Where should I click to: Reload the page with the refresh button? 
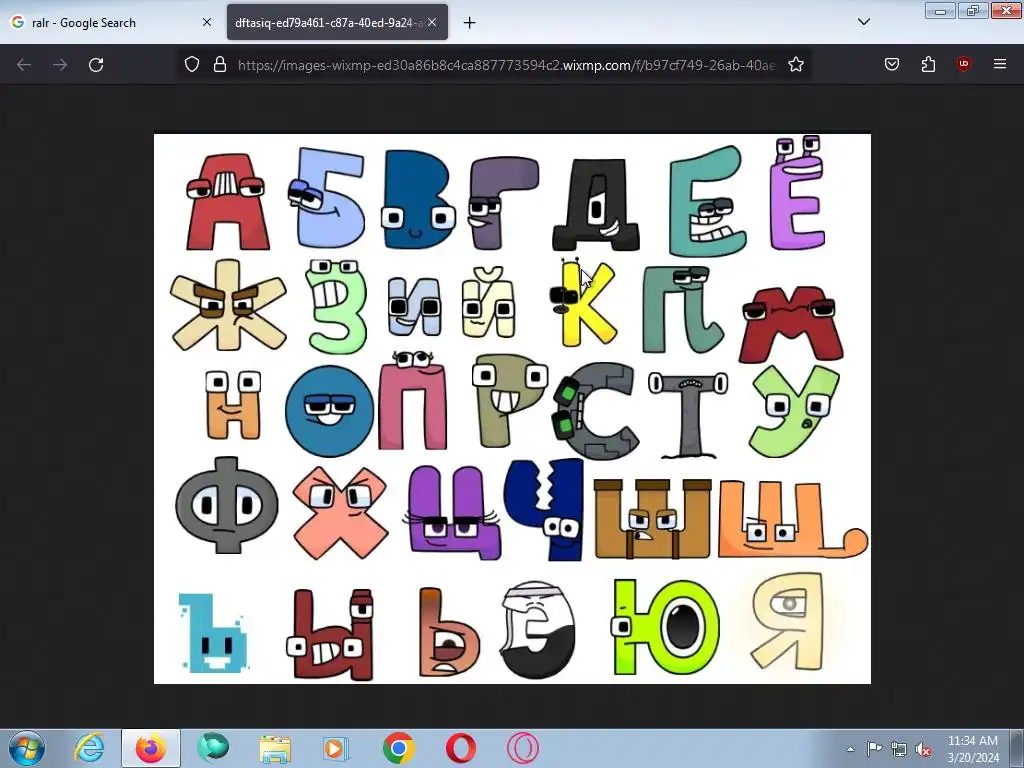96,65
